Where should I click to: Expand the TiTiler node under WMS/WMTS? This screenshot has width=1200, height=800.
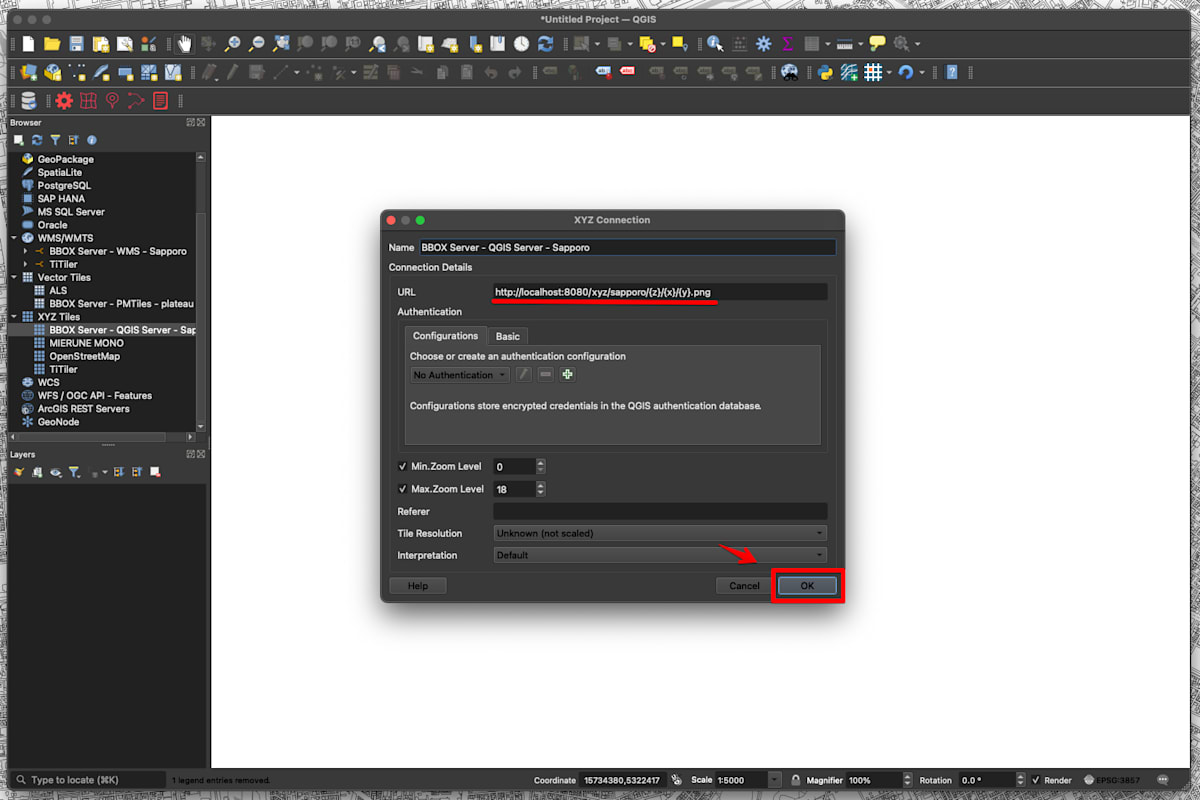(26, 264)
